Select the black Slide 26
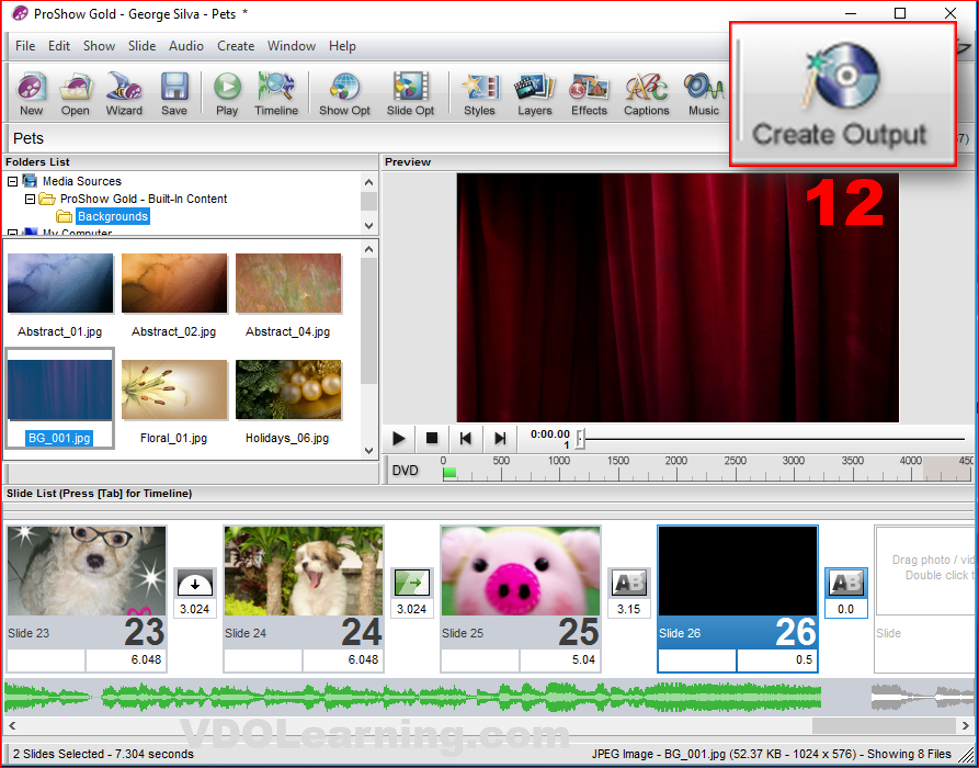The image size is (979, 768). click(x=737, y=571)
